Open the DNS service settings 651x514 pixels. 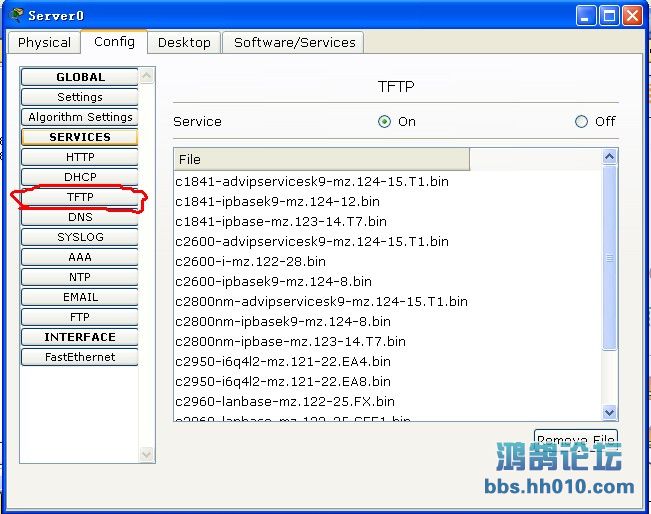pos(80,217)
